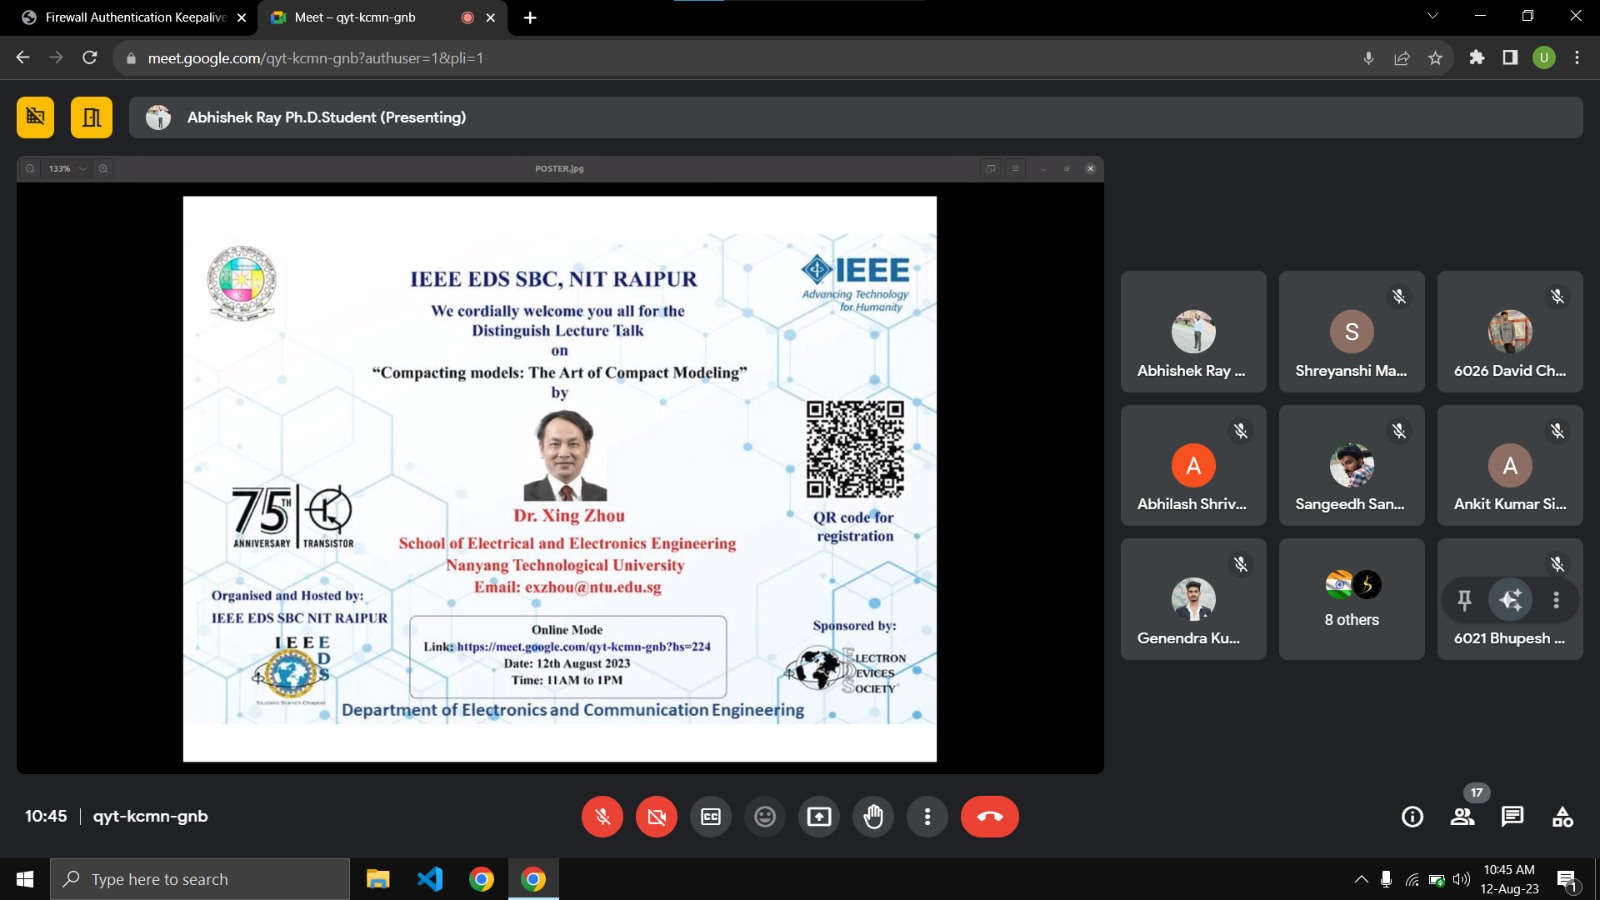Expand the 6021 Bhupesh tile options menu

point(1556,600)
